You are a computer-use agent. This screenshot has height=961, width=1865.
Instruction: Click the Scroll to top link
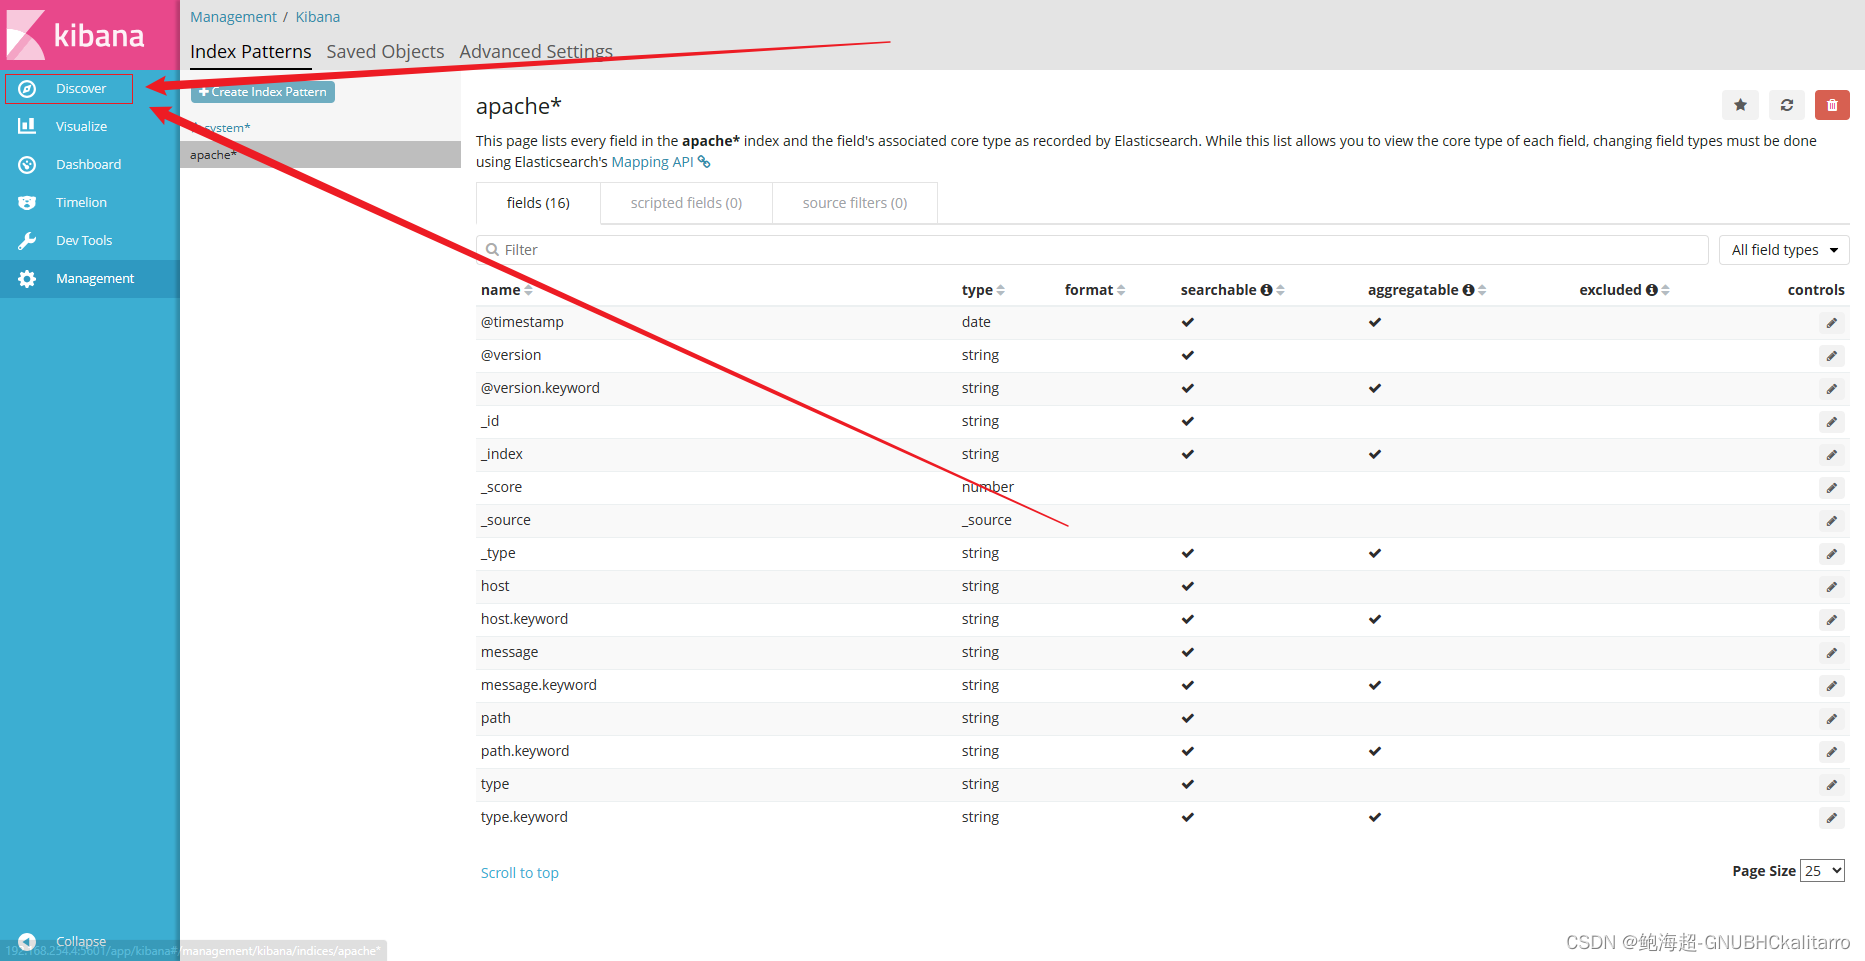coord(520,873)
